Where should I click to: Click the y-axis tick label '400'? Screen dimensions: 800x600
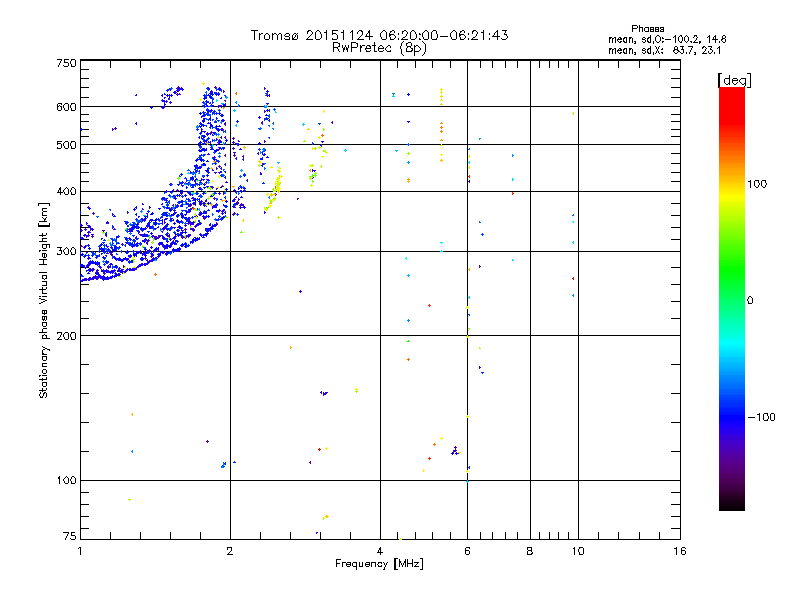pos(66,192)
